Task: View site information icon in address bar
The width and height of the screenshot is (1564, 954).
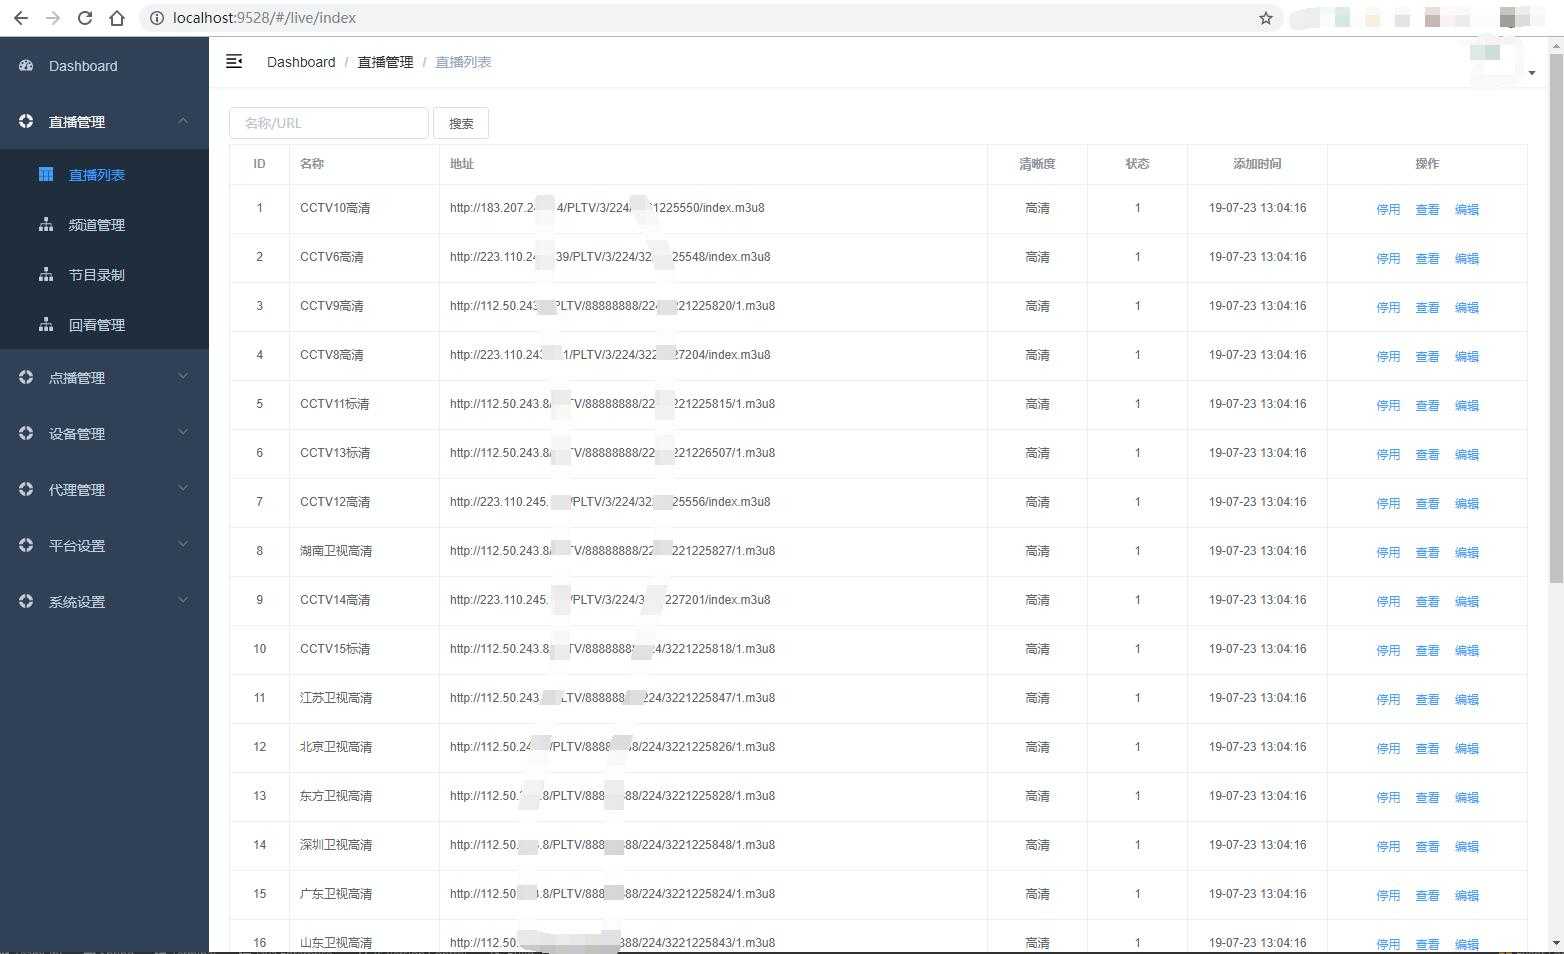Action: (157, 18)
